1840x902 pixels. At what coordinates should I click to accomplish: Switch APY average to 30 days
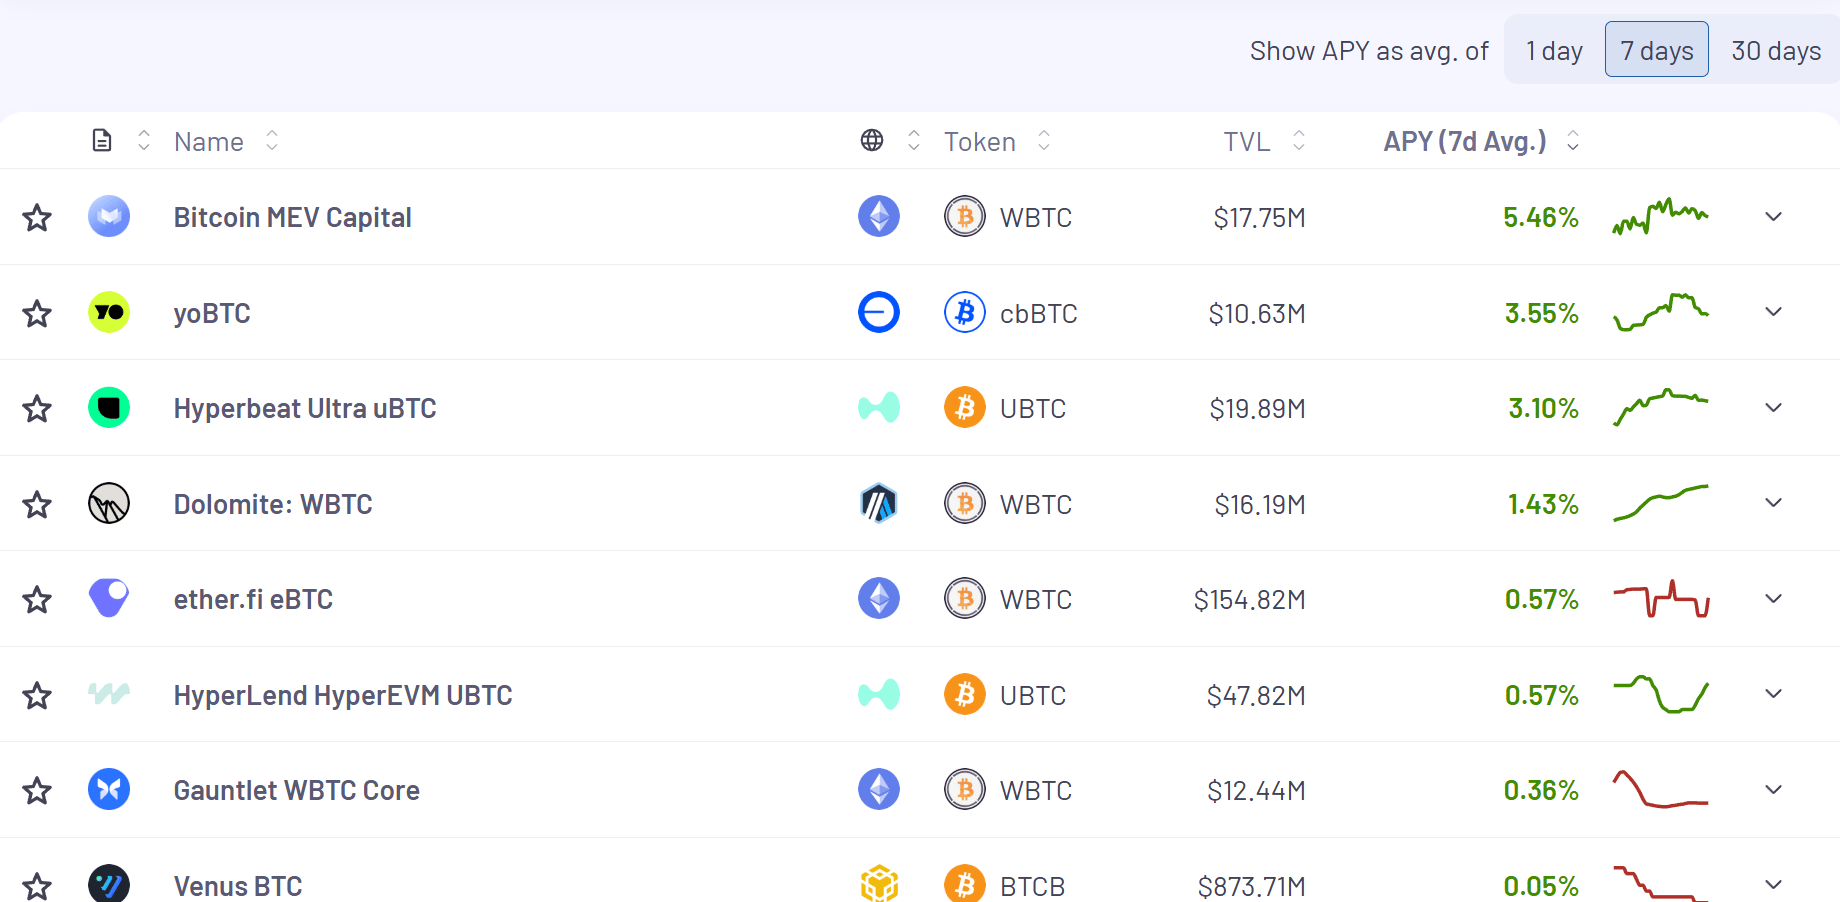point(1776,50)
